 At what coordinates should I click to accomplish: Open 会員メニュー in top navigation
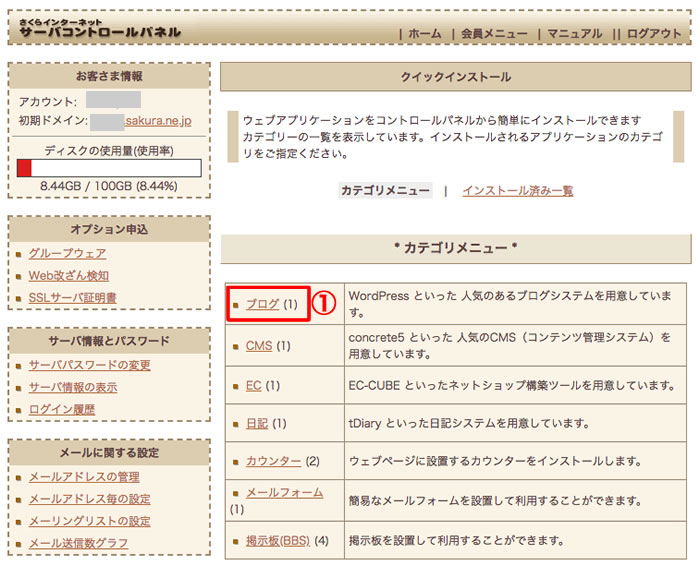tap(494, 33)
